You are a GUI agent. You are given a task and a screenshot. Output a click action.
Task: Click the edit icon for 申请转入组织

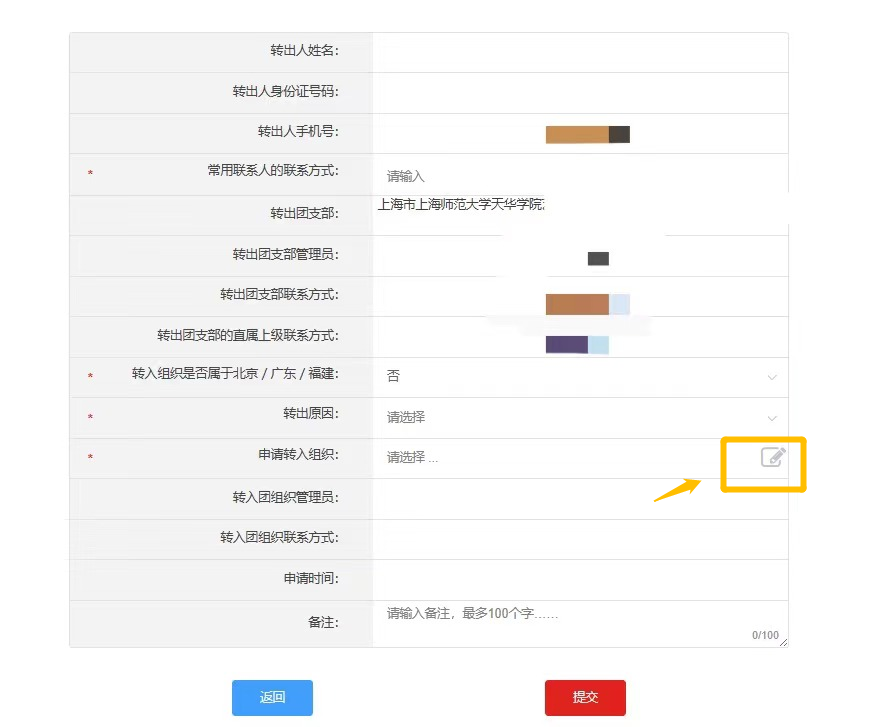coord(773,457)
